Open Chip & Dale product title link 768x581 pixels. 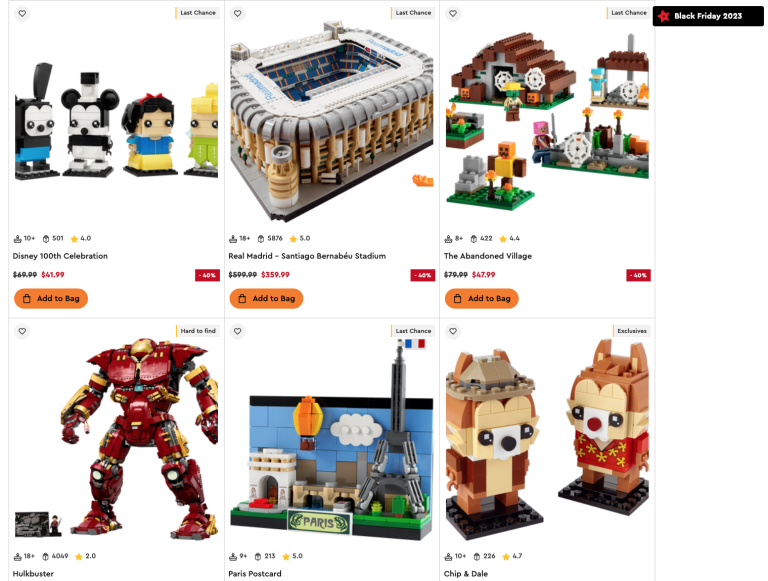point(466,574)
